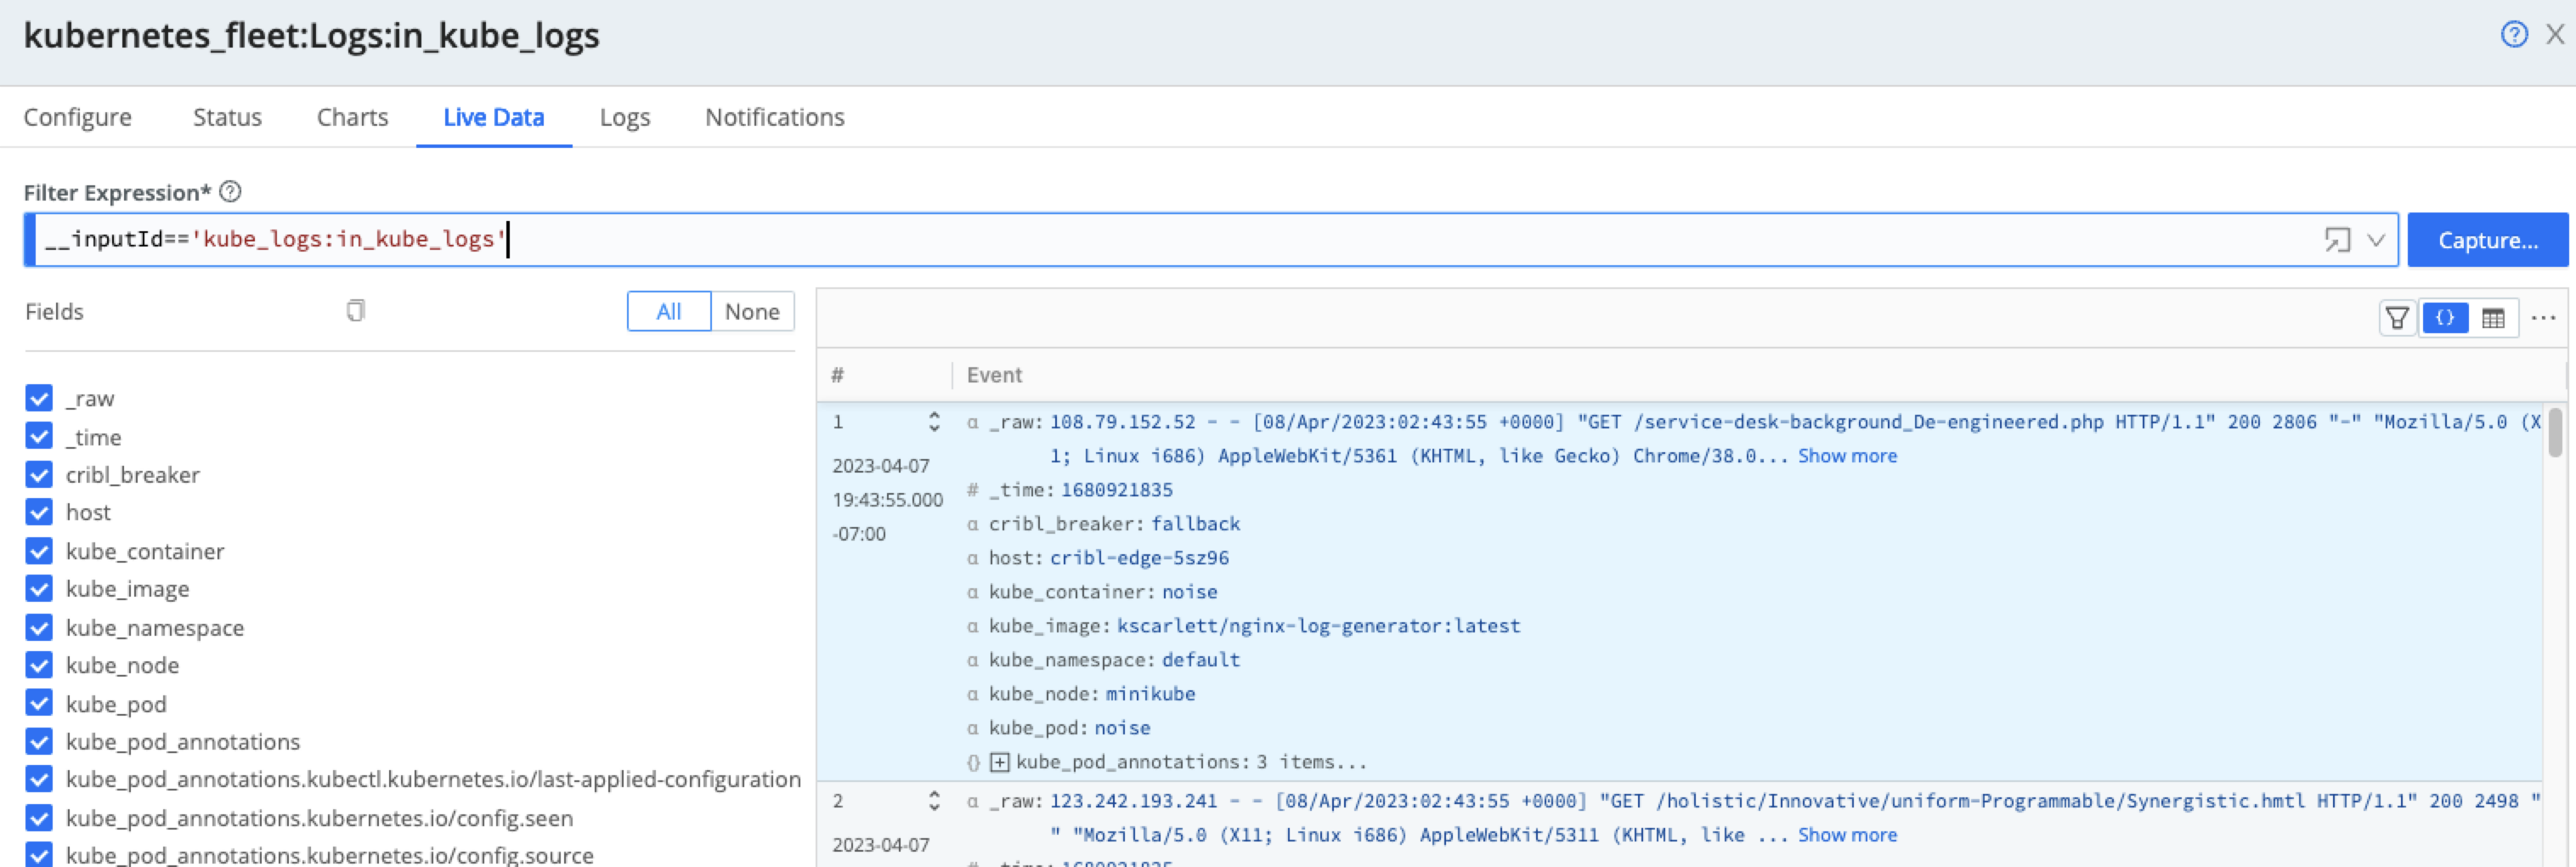Click the Capture button
Image resolution: width=2576 pixels, height=867 pixels.
point(2488,240)
